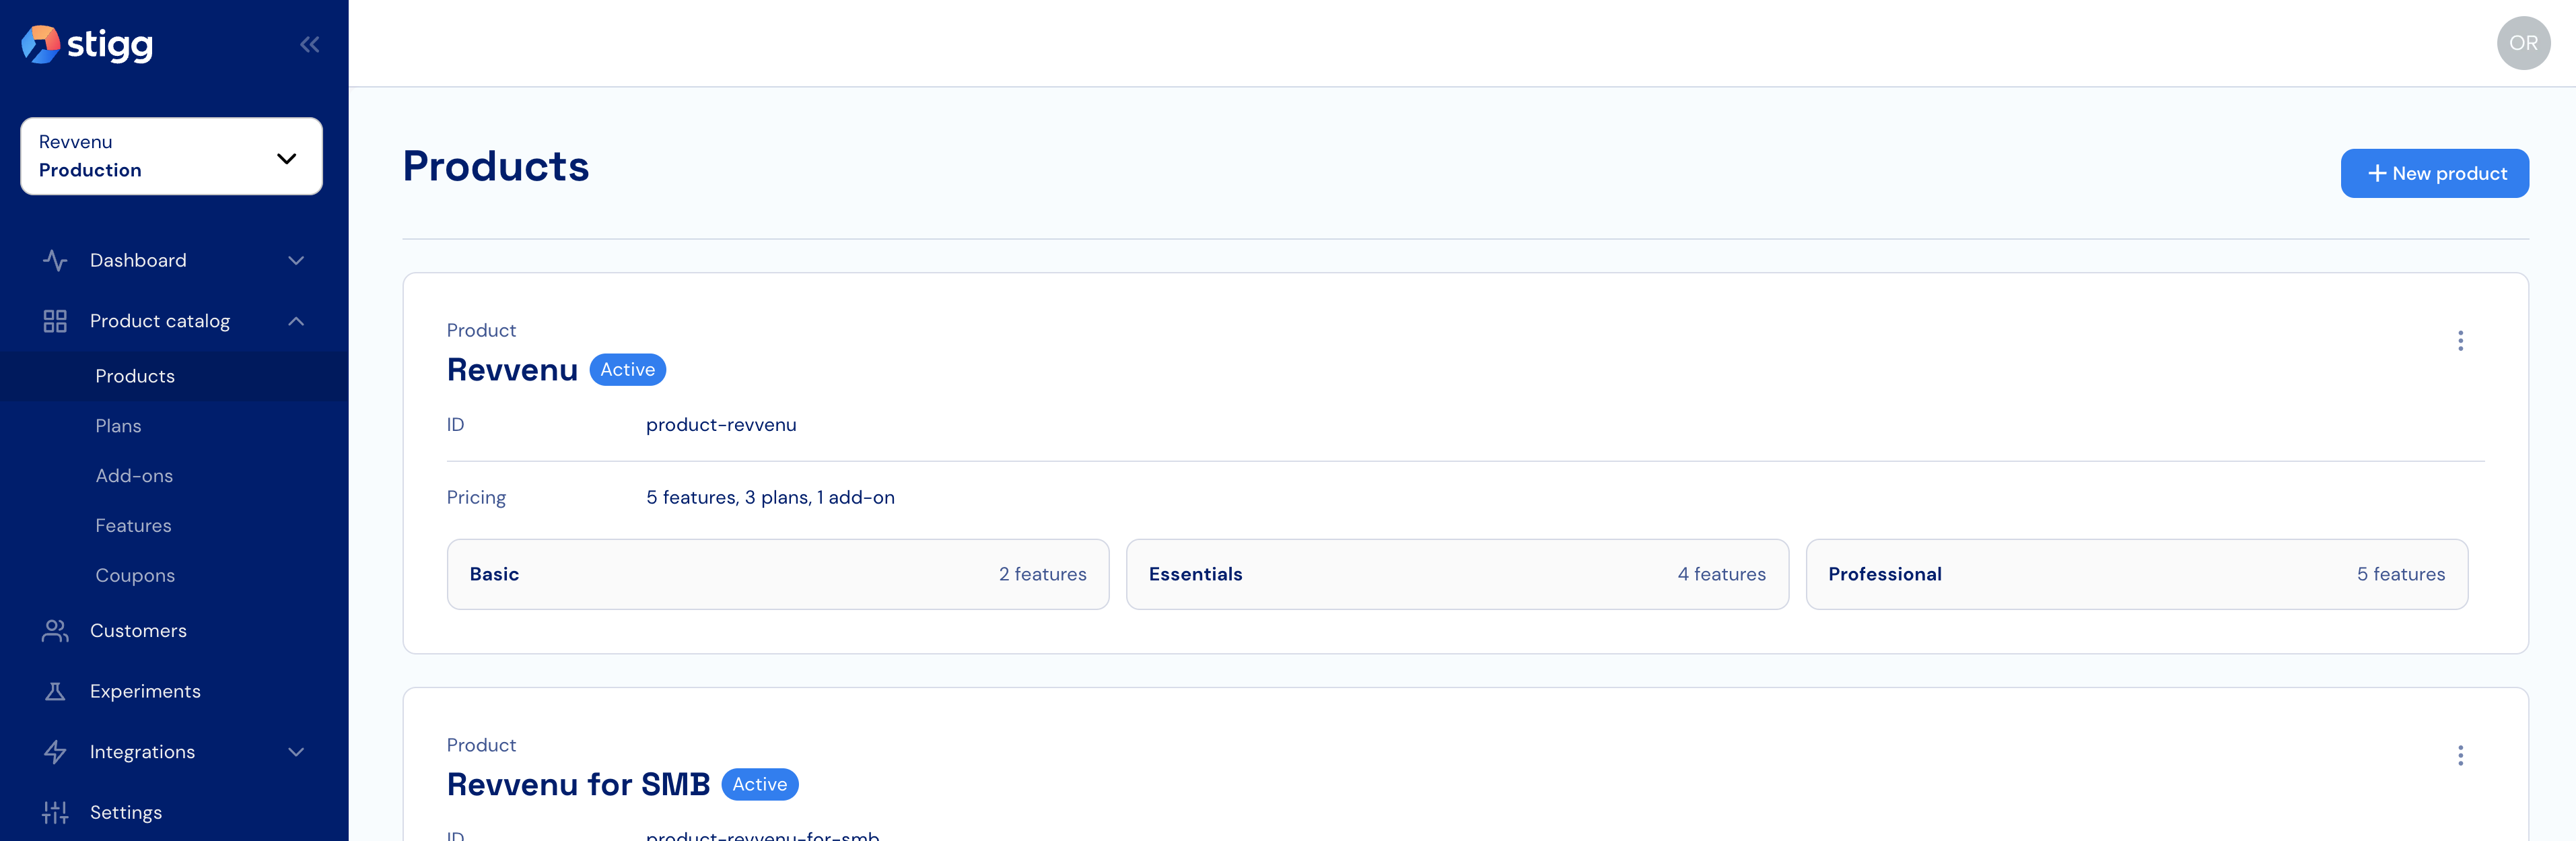Click the Product catalog grid icon
2576x841 pixels.
pos(55,321)
